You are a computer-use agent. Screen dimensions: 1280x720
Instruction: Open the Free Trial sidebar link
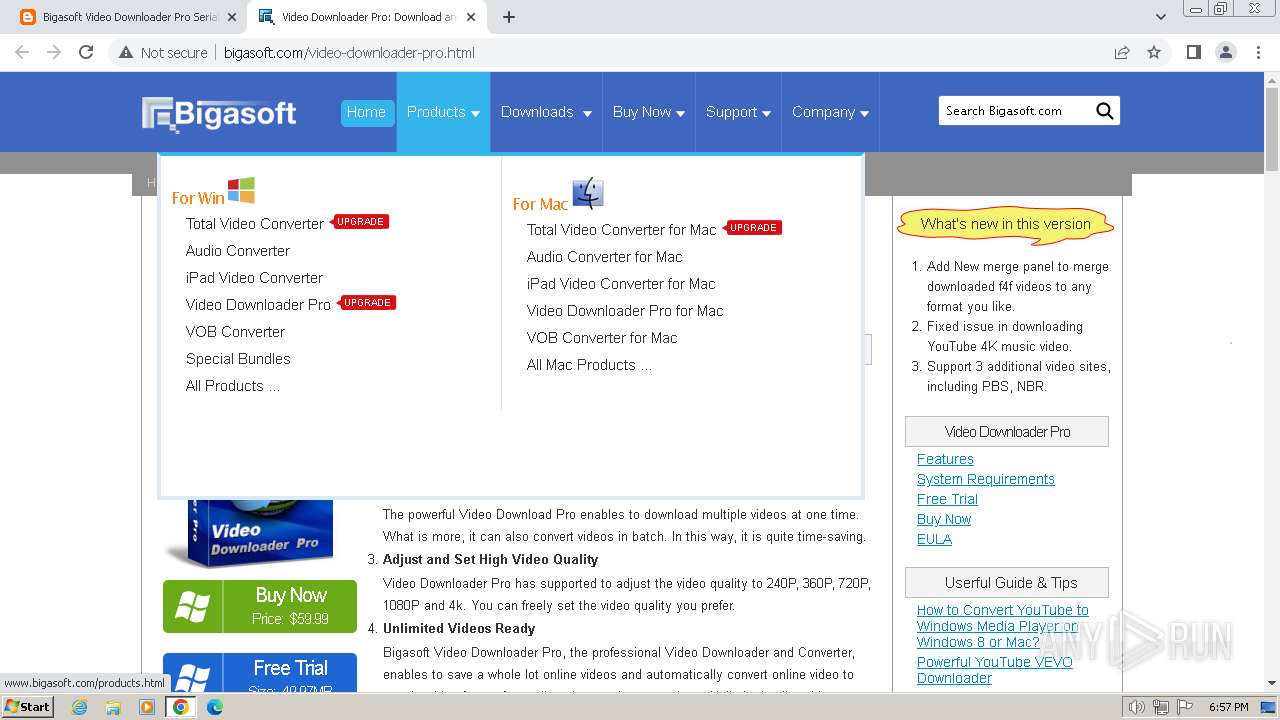pyautogui.click(x=947, y=499)
